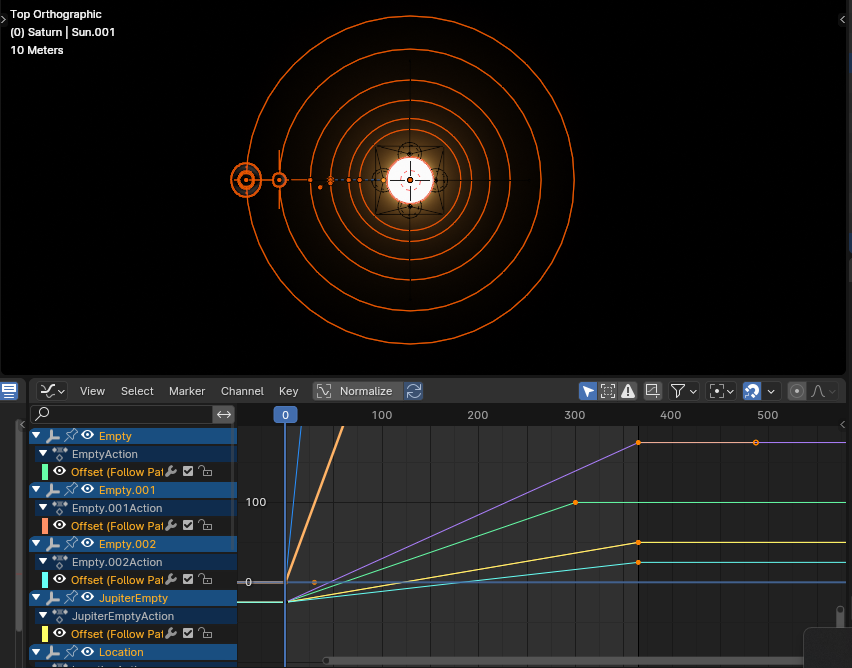This screenshot has height=668, width=852.
Task: Click the proportional editing circle icon
Action: coord(797,391)
